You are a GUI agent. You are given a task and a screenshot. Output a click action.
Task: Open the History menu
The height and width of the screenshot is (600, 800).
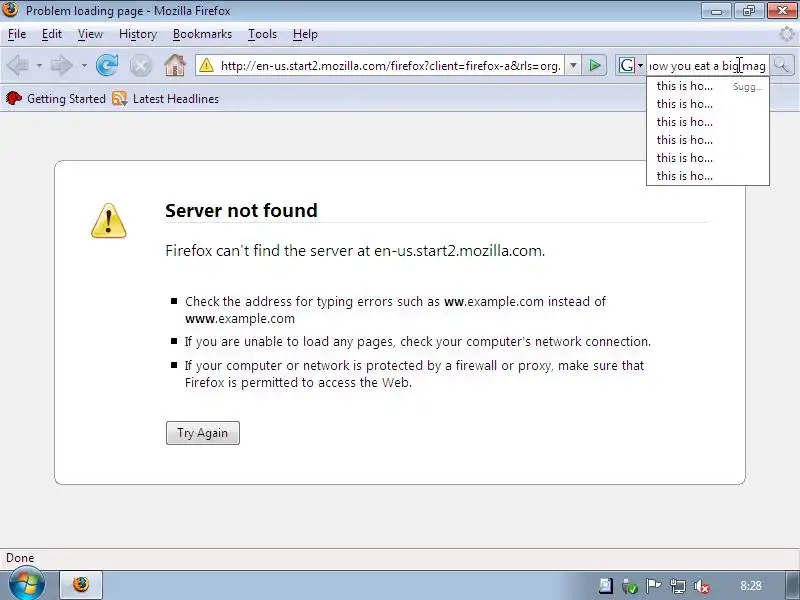(138, 34)
